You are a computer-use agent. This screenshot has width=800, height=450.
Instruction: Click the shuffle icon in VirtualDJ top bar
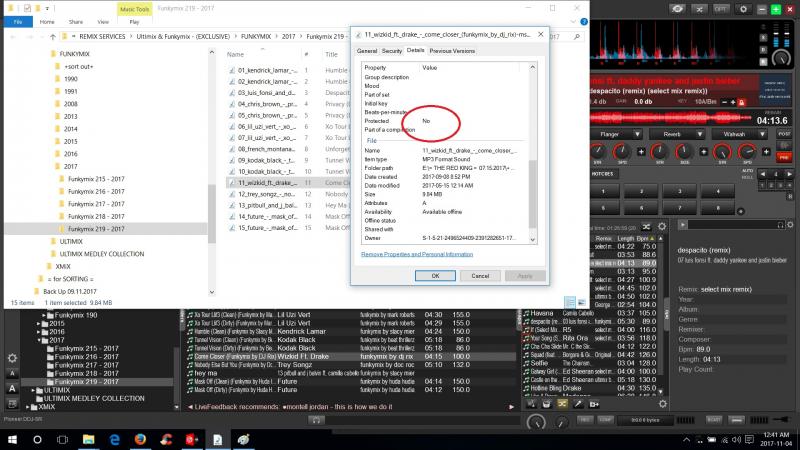(699, 9)
